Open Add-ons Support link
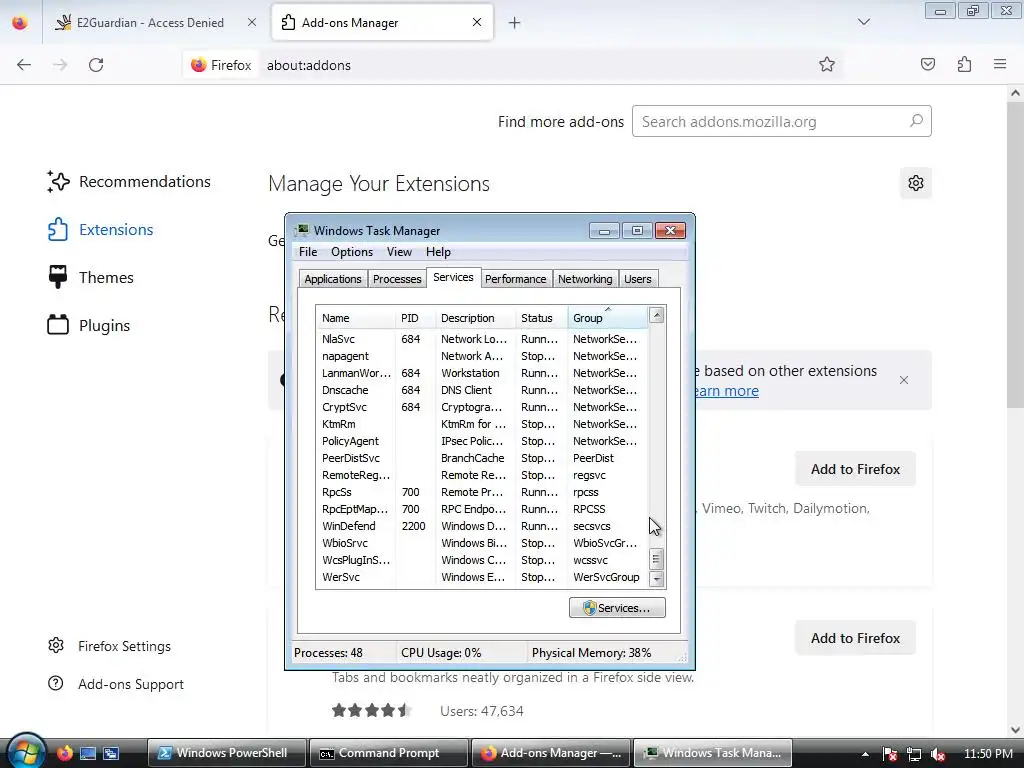 [x=116, y=684]
